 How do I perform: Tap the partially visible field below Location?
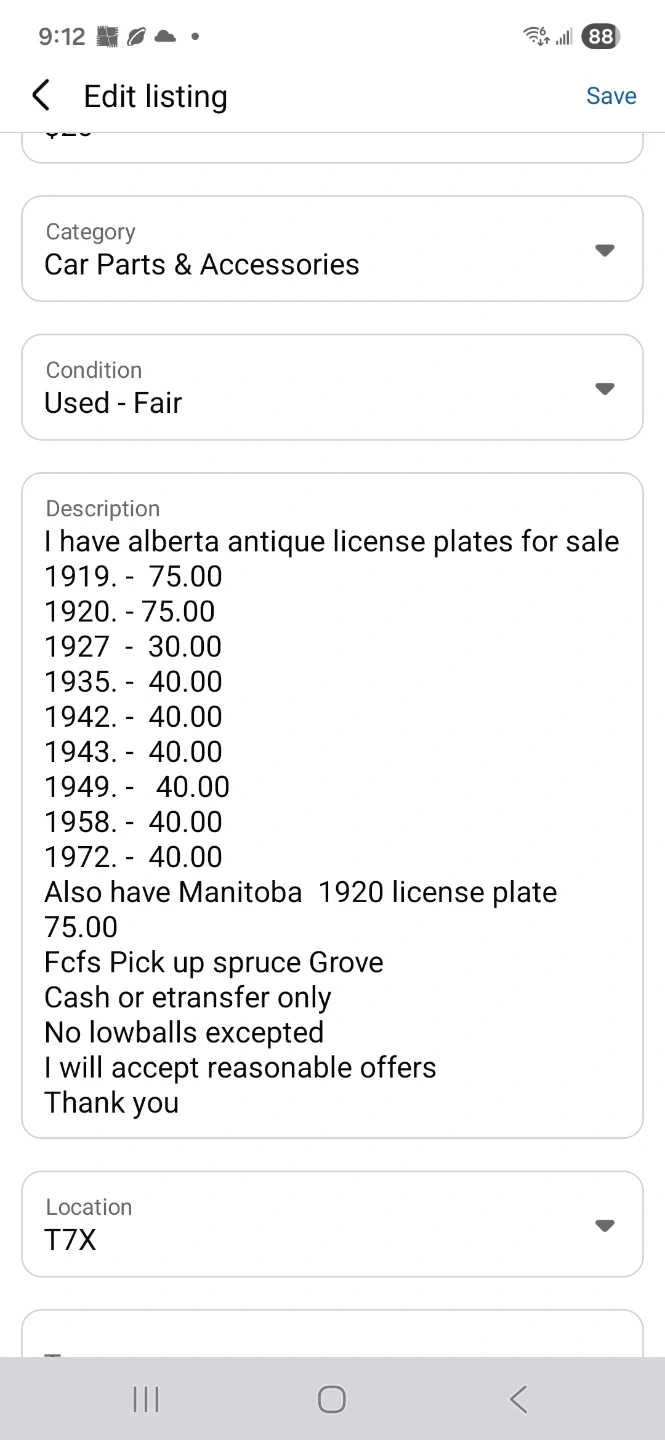click(332, 1333)
